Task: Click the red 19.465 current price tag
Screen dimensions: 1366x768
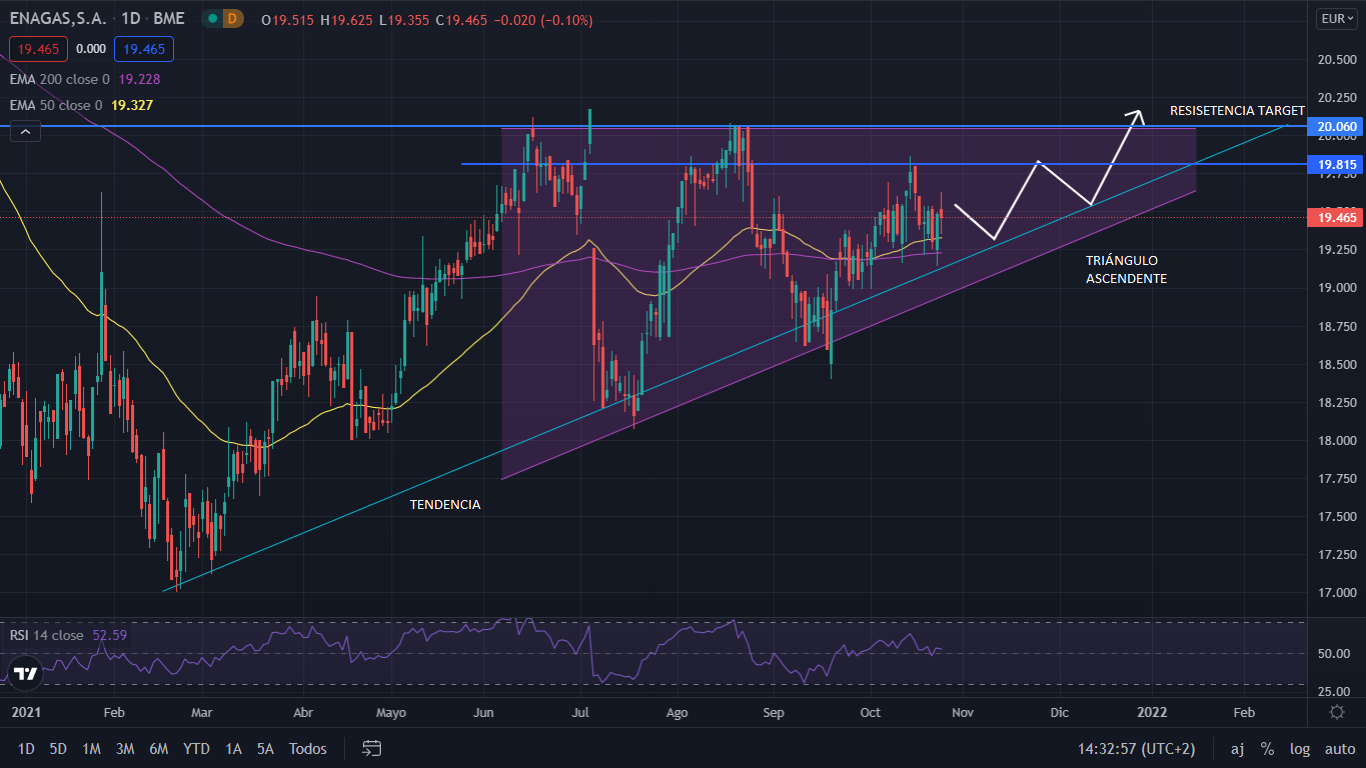Action: [1336, 217]
